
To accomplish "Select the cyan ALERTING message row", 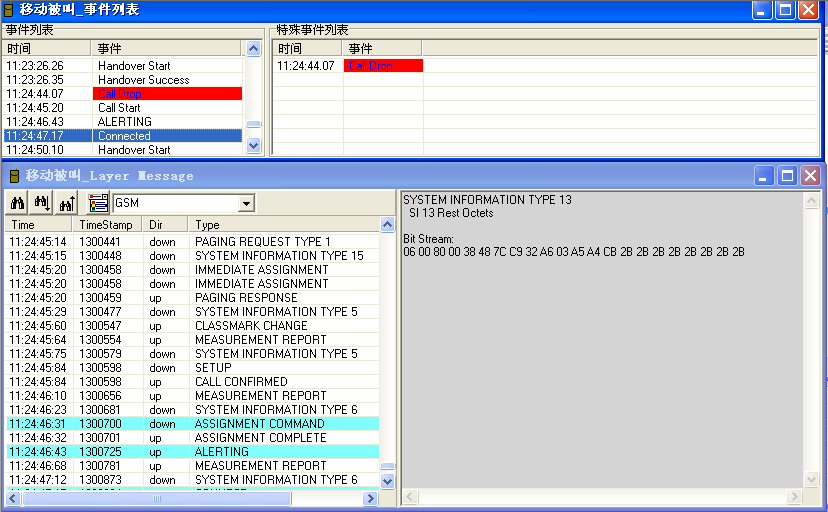I will coord(193,452).
